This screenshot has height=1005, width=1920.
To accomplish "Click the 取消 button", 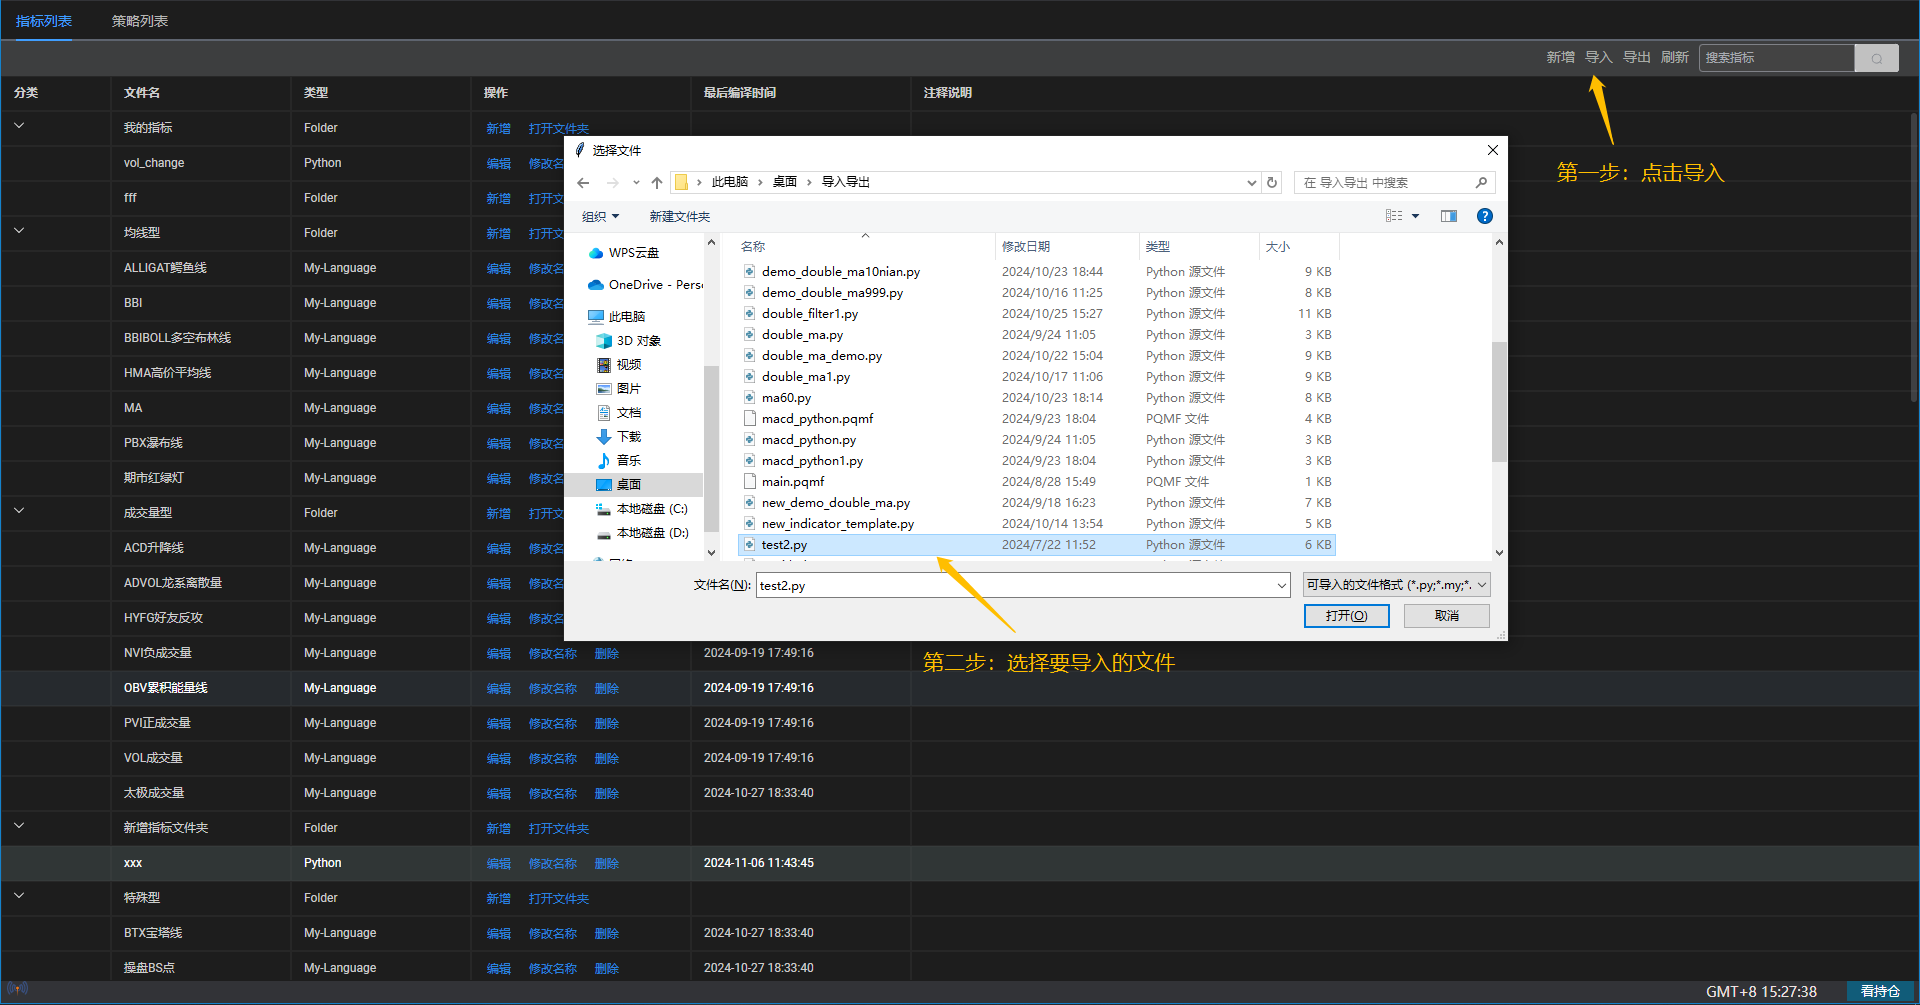I will 1446,616.
